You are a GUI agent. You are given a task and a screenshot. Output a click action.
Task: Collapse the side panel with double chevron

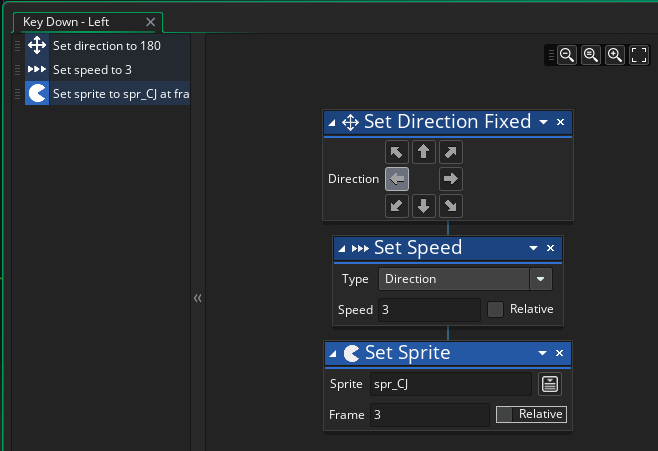[x=198, y=298]
